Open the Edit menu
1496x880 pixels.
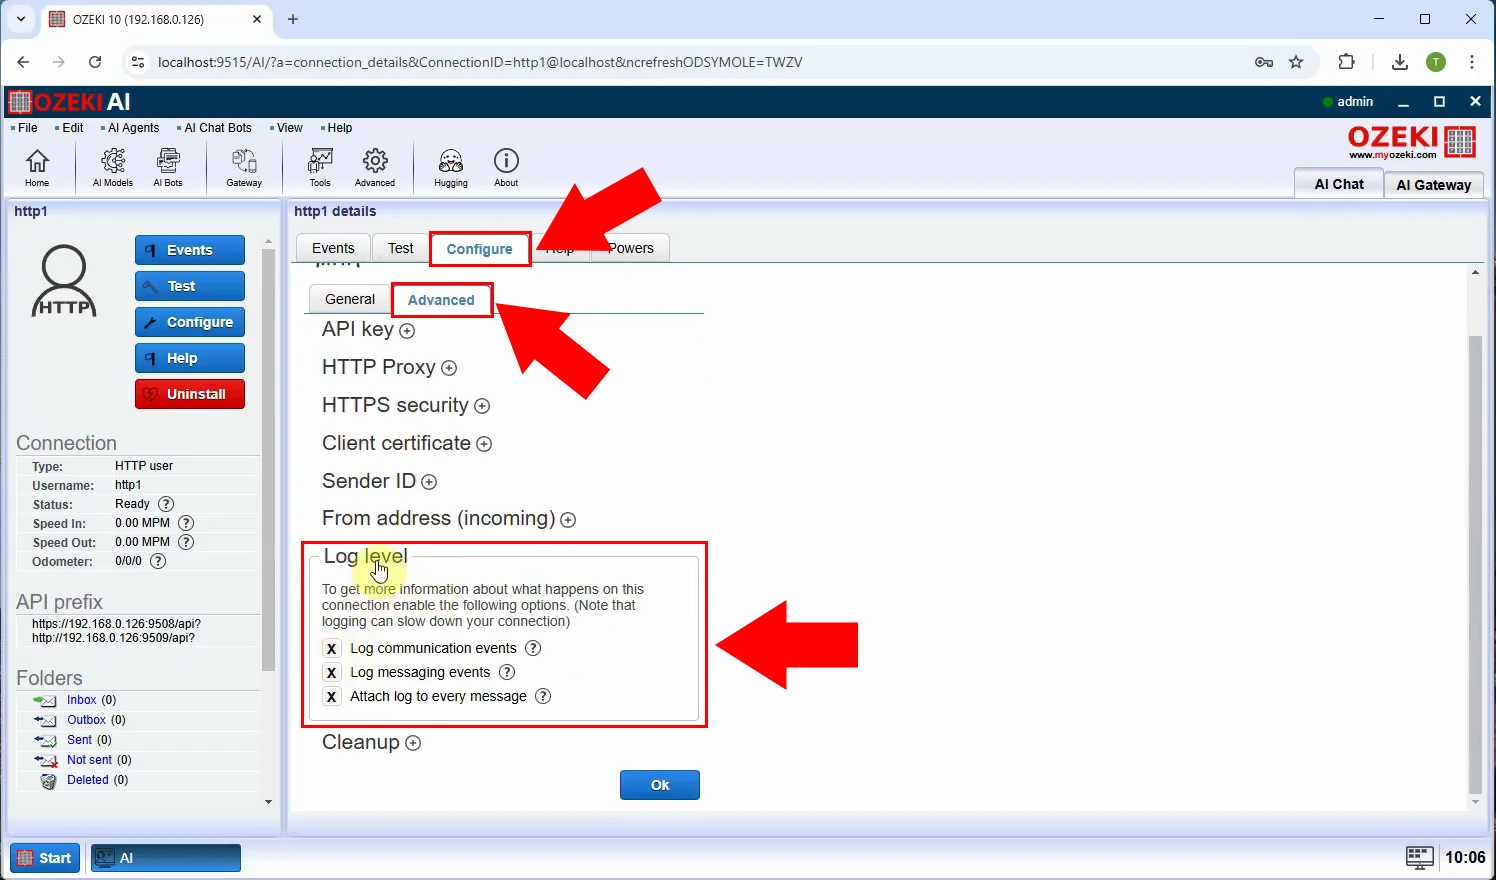coord(70,128)
